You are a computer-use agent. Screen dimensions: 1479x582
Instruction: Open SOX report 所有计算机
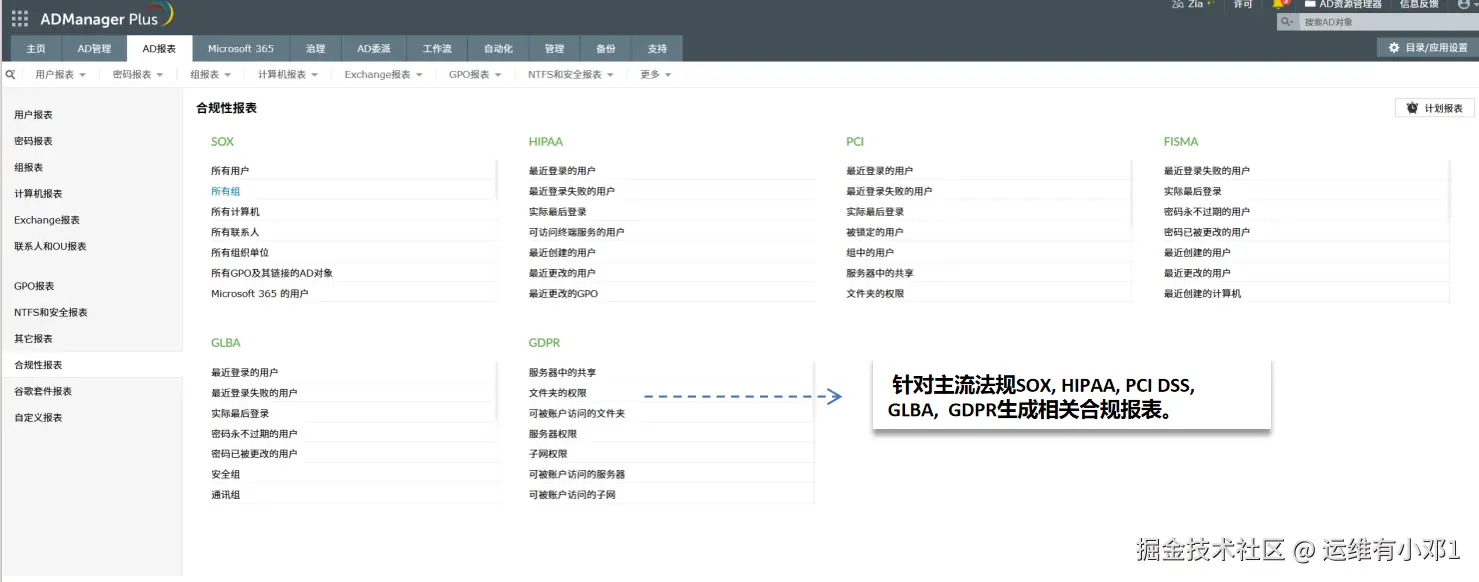[235, 212]
